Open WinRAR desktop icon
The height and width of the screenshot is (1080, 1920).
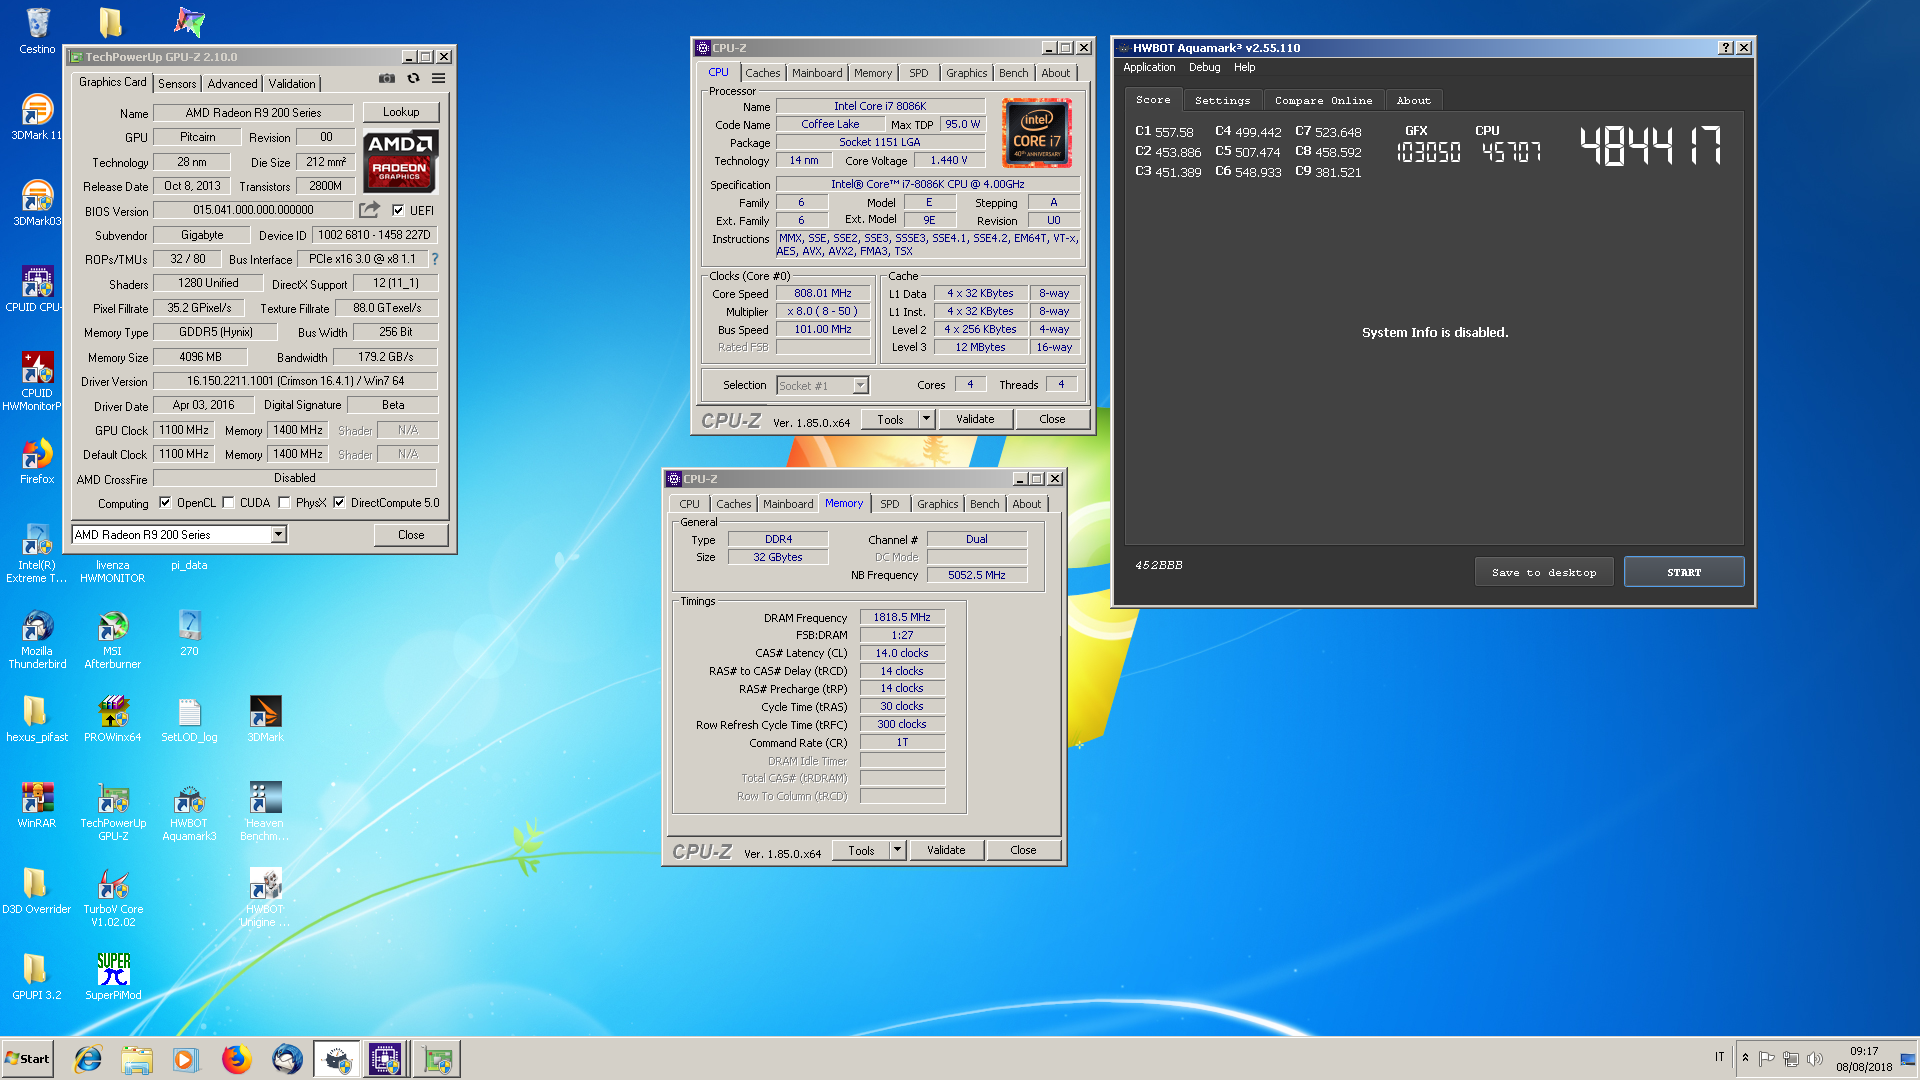[x=37, y=806]
